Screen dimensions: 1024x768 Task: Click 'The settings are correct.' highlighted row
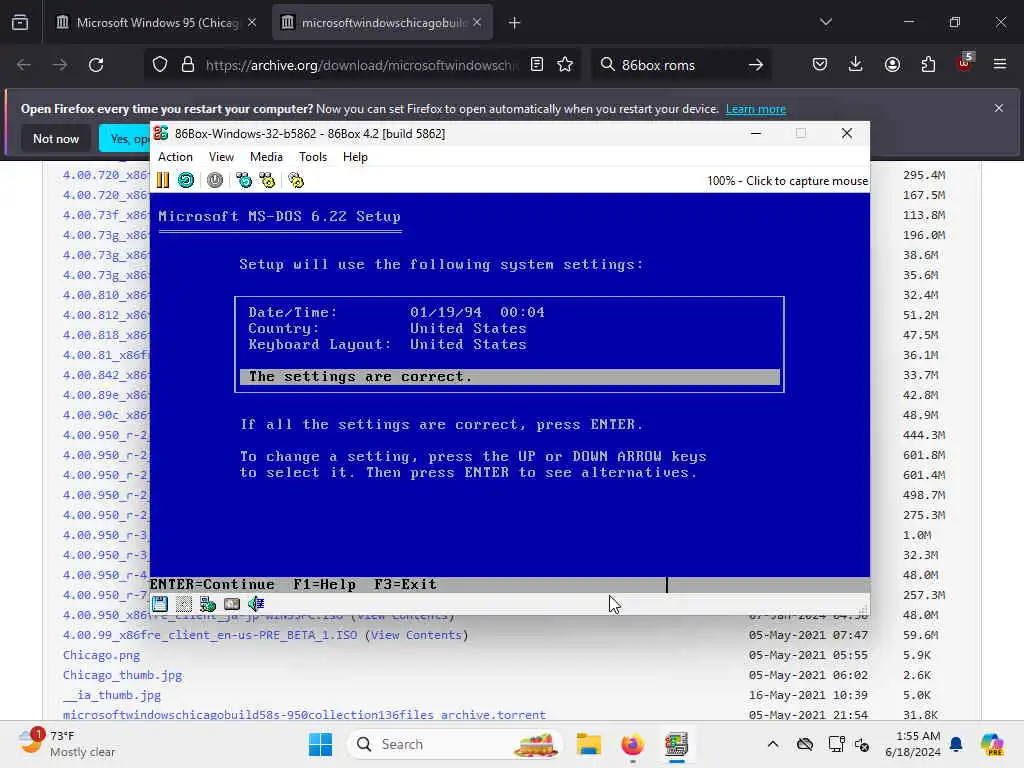pos(509,377)
